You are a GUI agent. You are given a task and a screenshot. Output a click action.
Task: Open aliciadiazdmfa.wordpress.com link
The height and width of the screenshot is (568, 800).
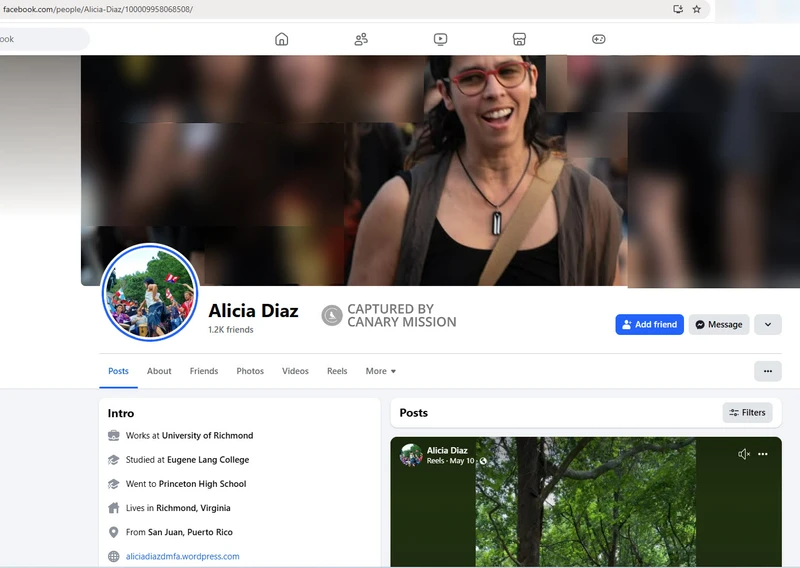click(183, 556)
